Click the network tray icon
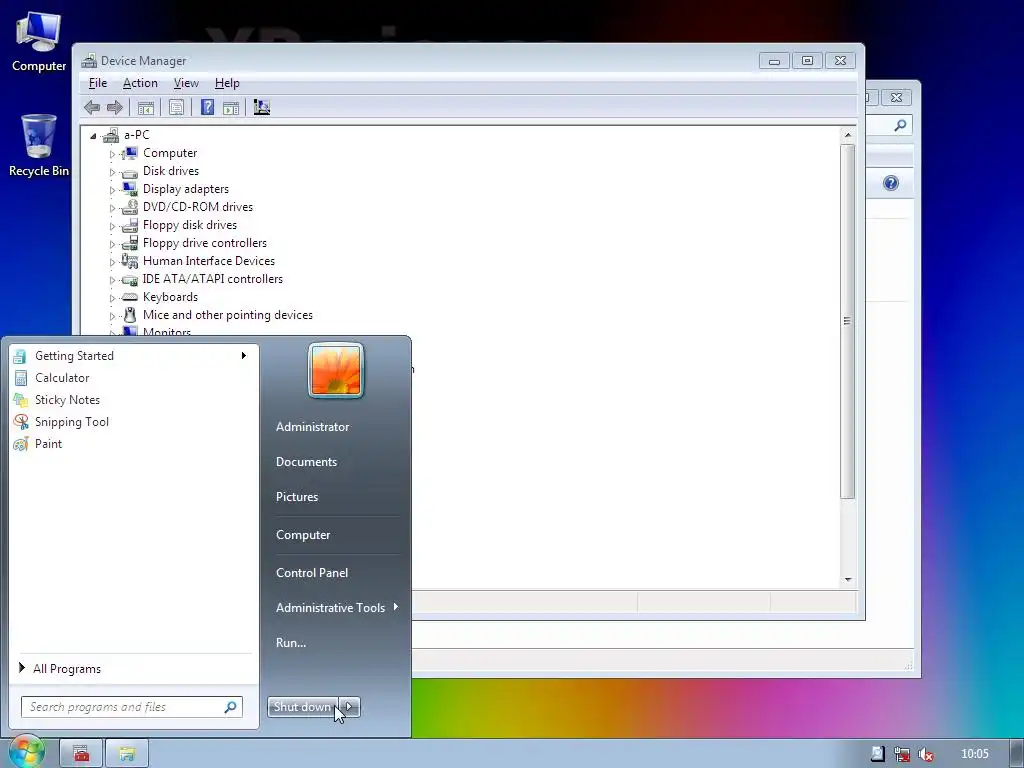 pos(902,754)
